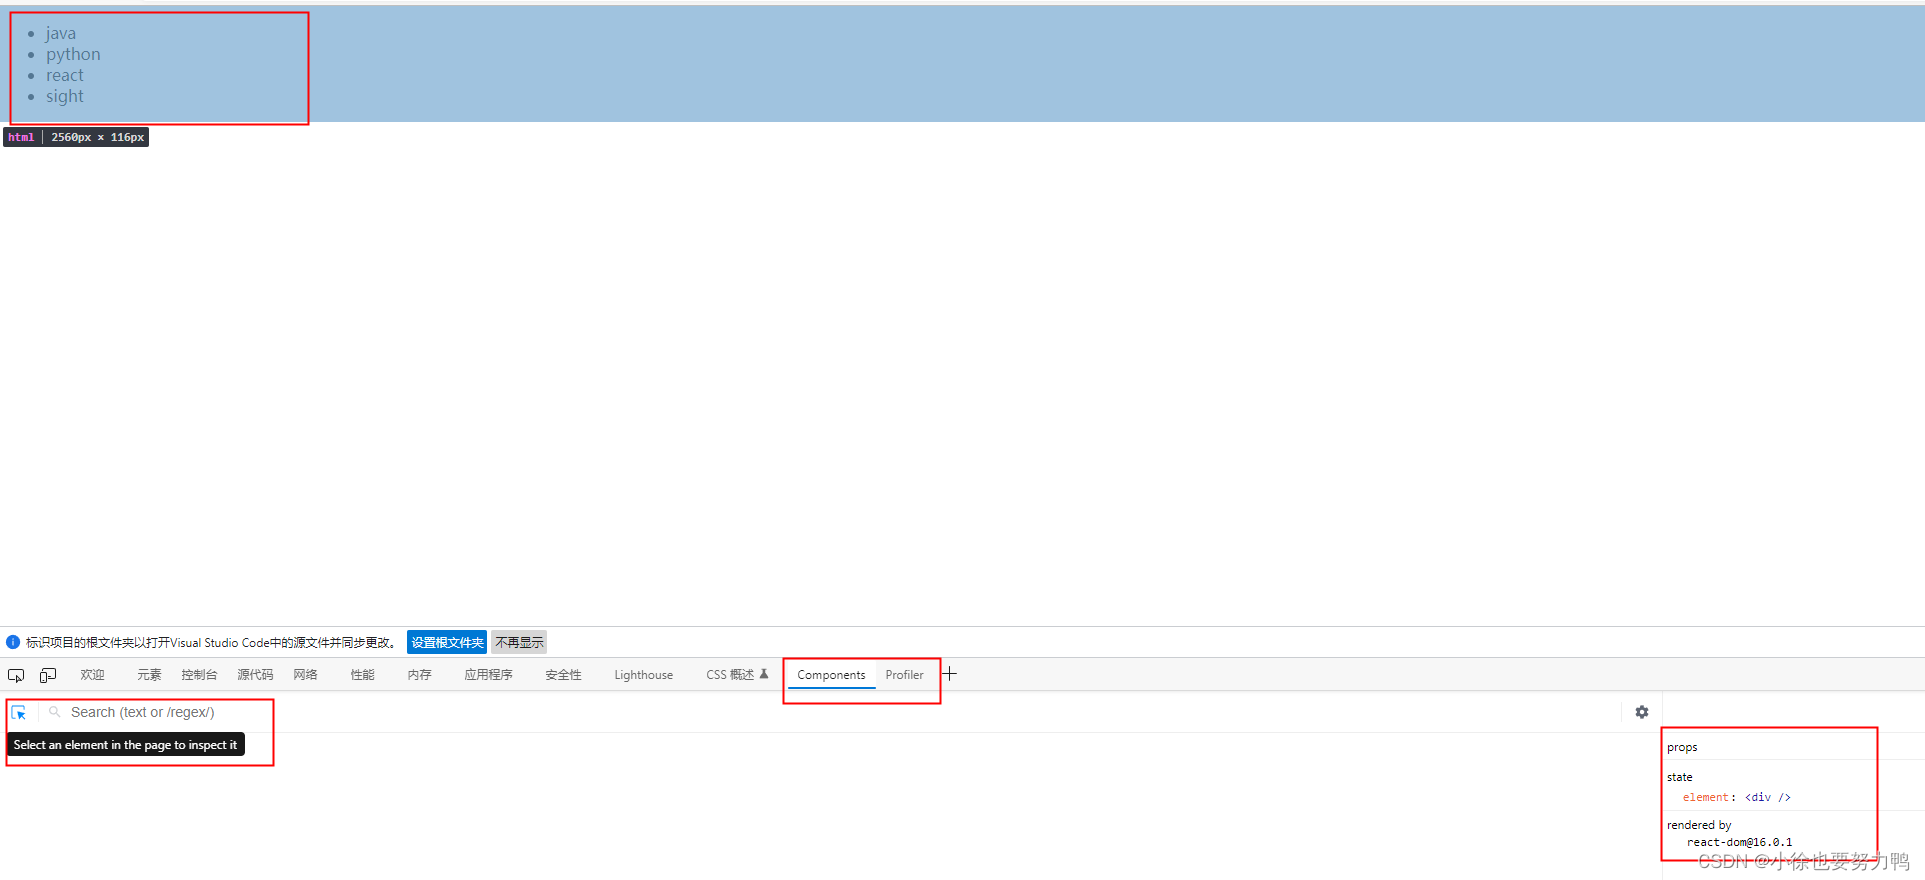Click the react list item
Image resolution: width=1925 pixels, height=880 pixels.
(x=65, y=75)
